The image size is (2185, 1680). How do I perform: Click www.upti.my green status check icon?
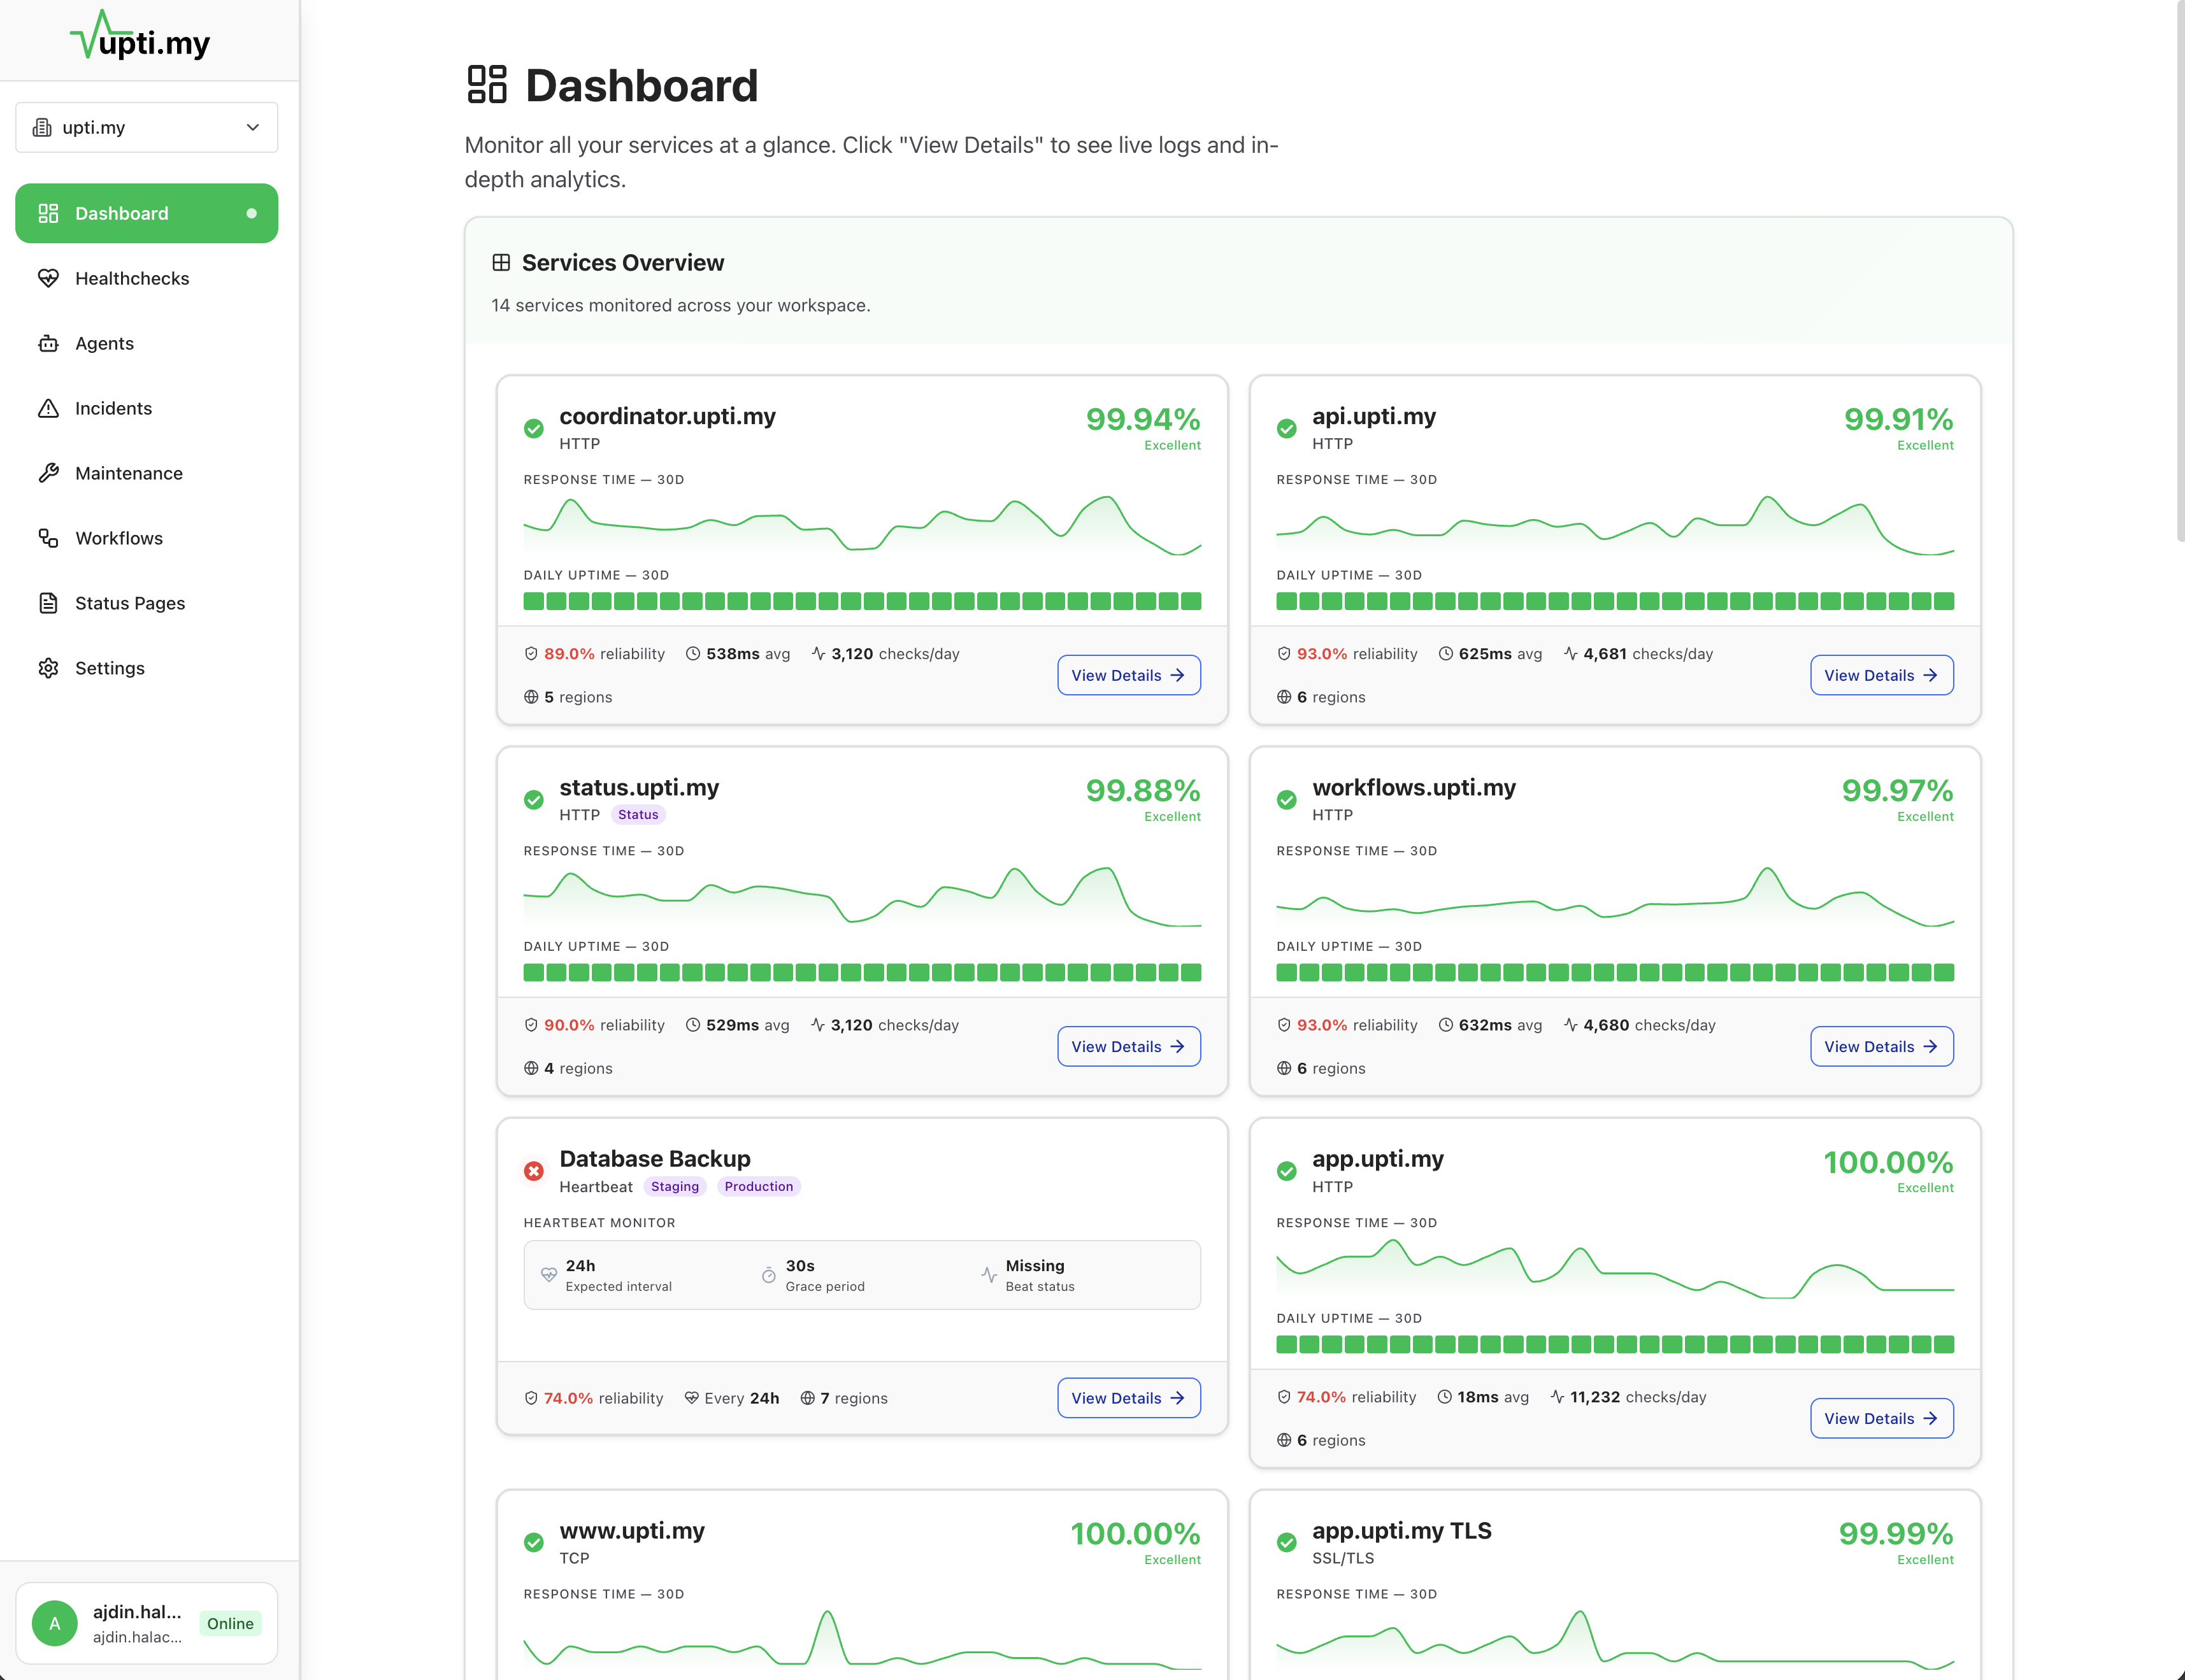(x=534, y=1542)
